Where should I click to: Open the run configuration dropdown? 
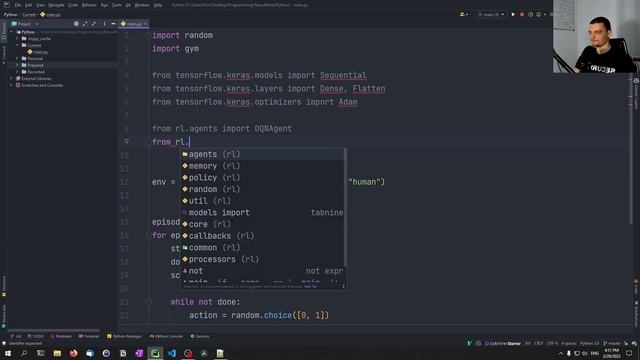491,14
